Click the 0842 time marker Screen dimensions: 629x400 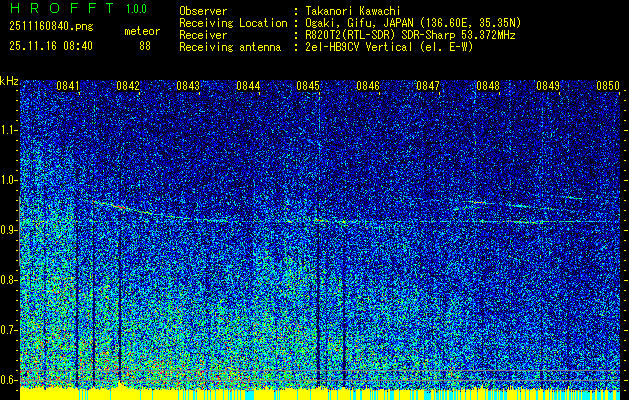tap(128, 86)
